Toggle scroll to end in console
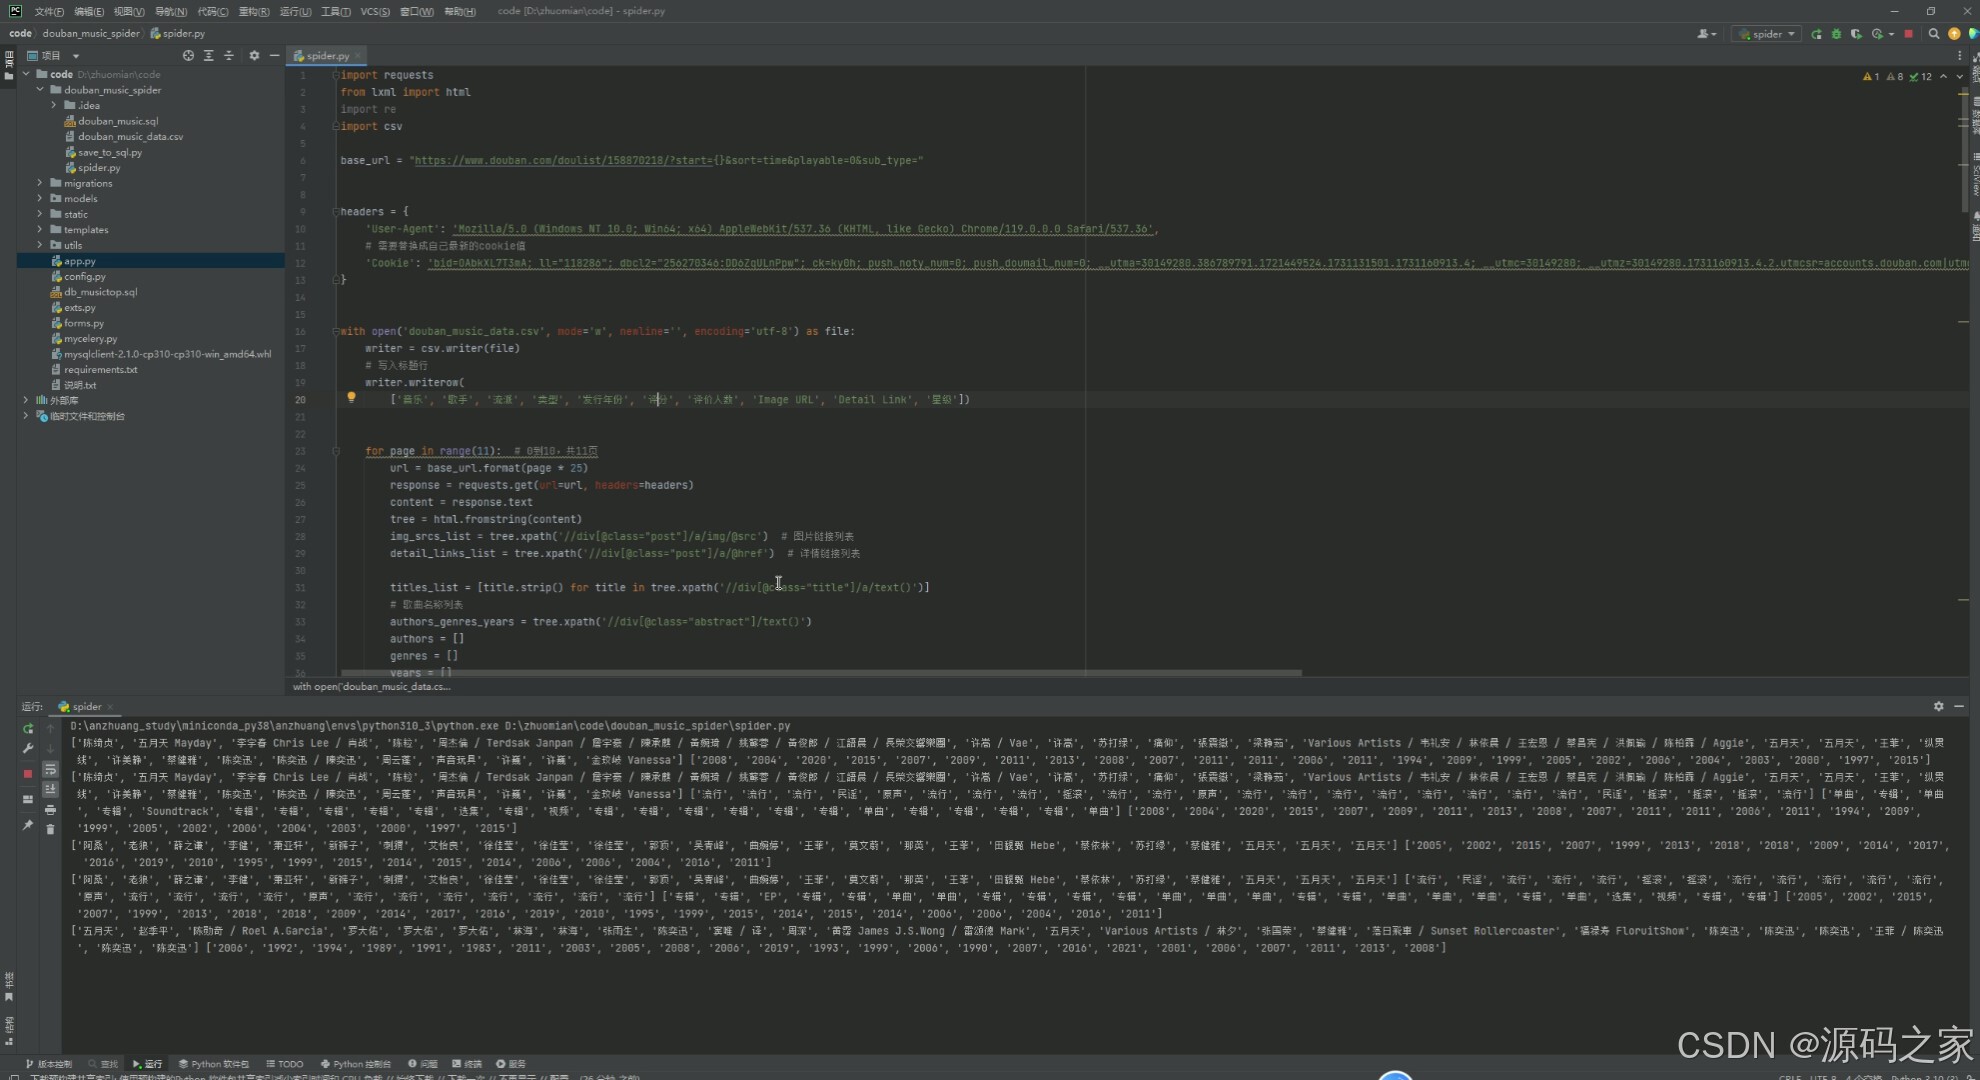 click(50, 790)
